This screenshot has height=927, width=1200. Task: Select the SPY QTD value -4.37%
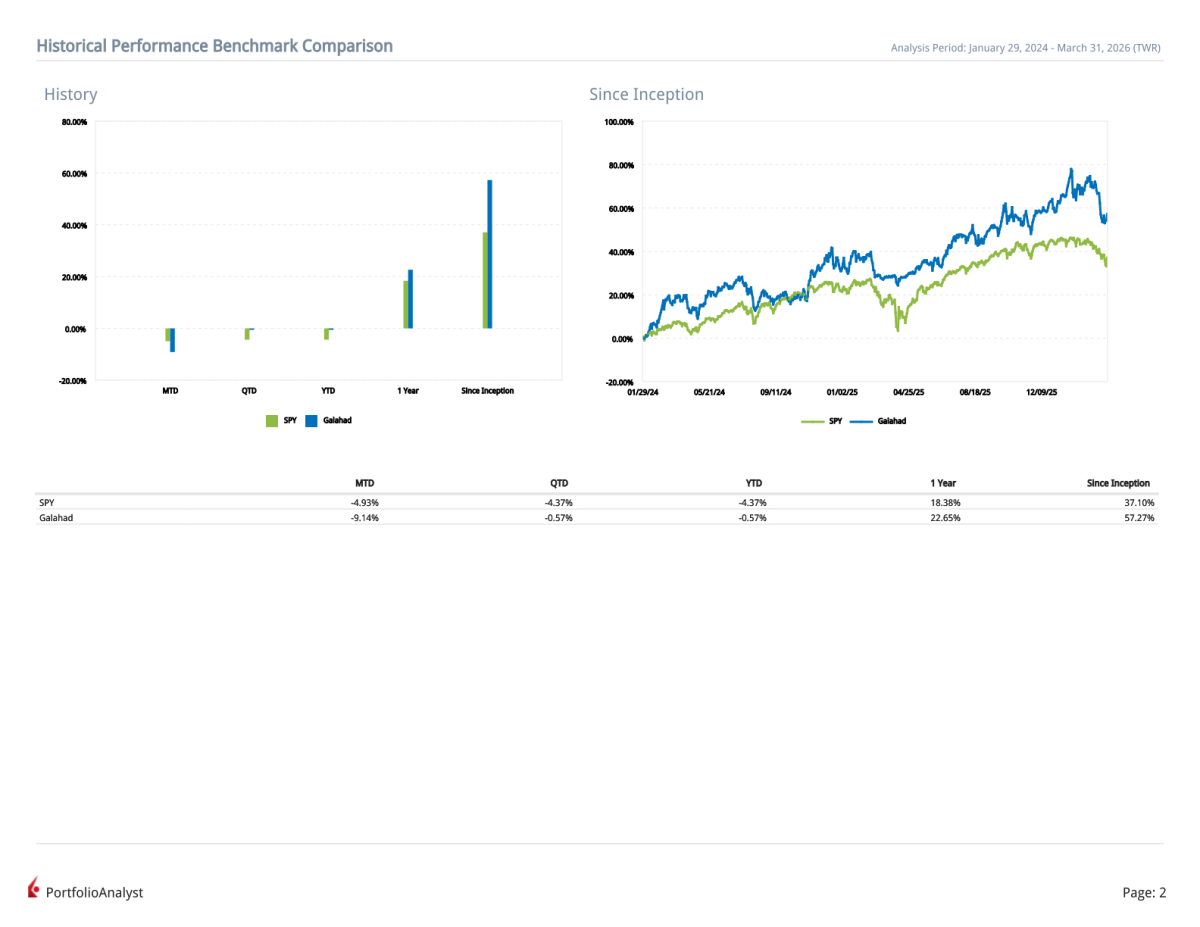click(558, 502)
